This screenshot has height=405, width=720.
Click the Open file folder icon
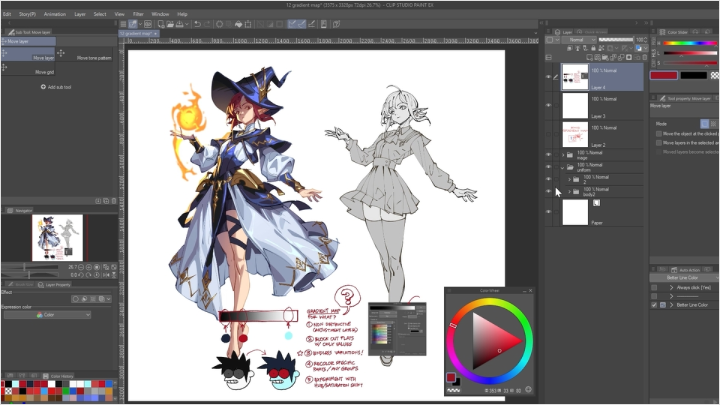[170, 24]
